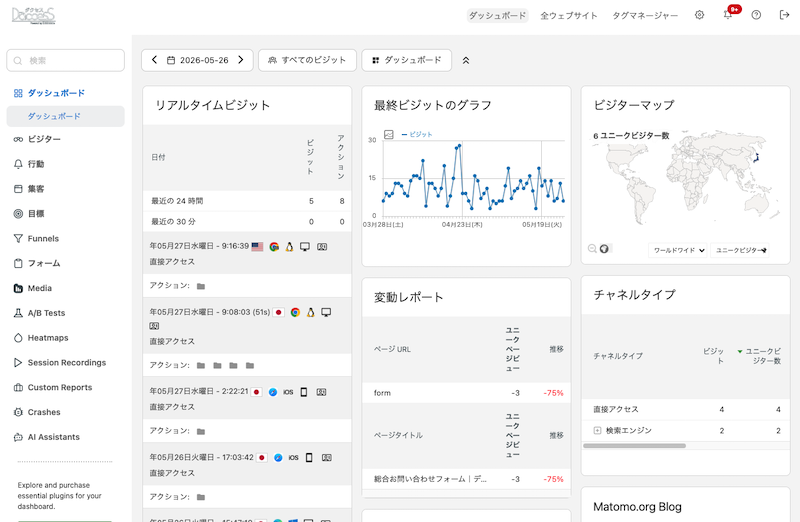This screenshot has height=522, width=800.
Task: Open the ダッシュボード selector button
Action: pyautogui.click(x=407, y=60)
